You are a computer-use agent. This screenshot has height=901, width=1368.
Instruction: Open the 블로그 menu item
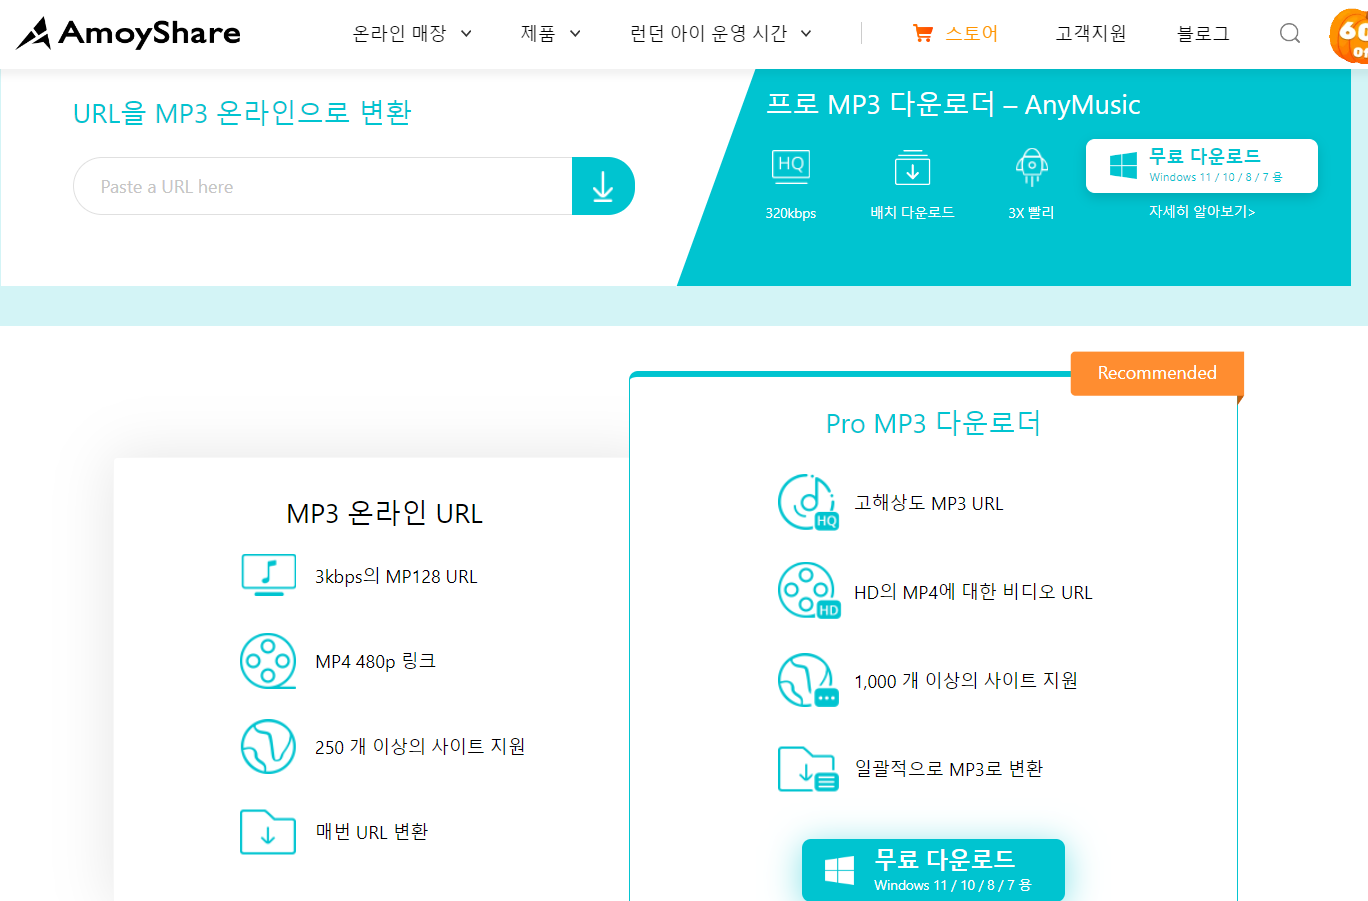1203,32
